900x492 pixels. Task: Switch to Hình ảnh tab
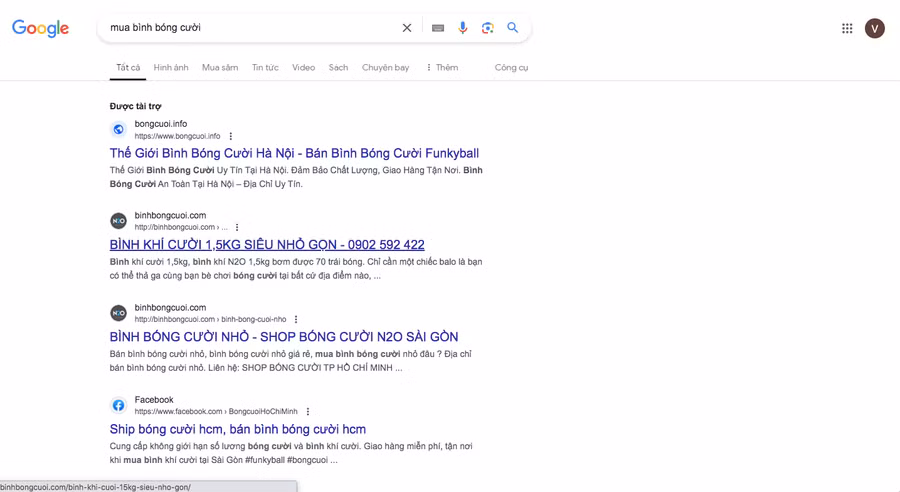pos(171,68)
